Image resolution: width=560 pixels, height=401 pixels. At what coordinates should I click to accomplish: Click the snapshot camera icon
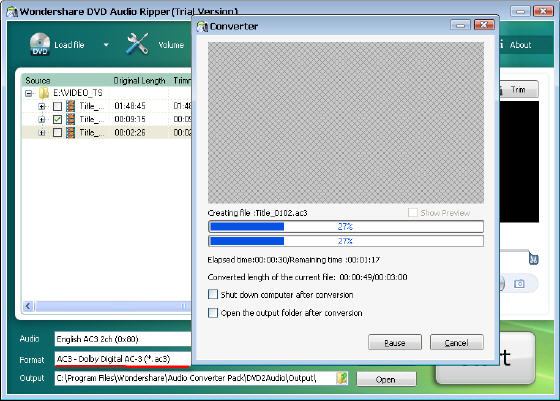click(x=519, y=284)
